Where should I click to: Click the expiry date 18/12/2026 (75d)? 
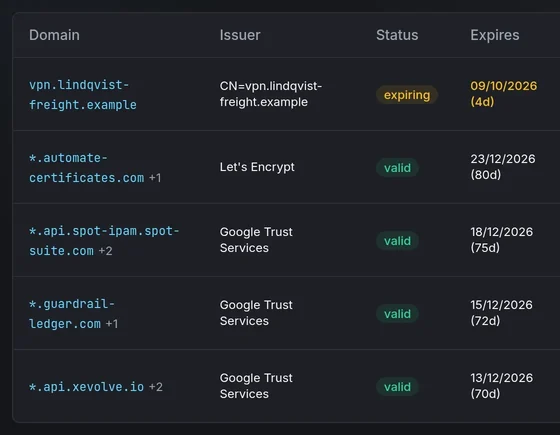pyautogui.click(x=501, y=240)
